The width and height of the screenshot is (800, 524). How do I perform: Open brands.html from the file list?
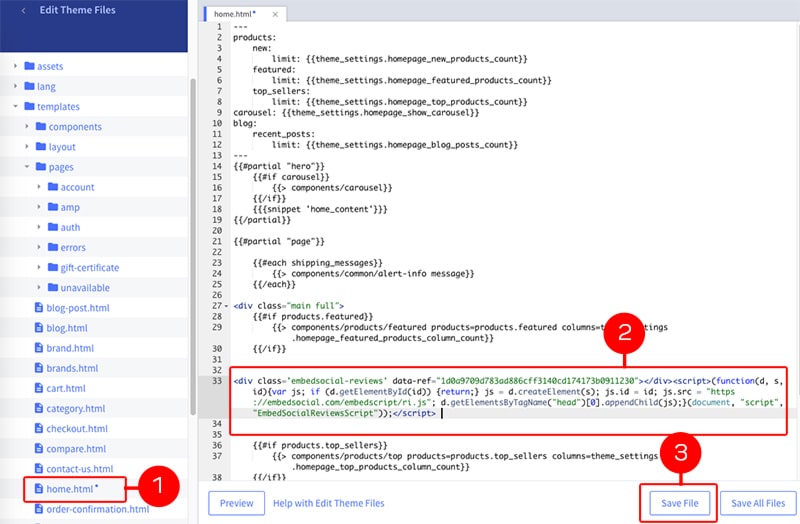point(70,368)
